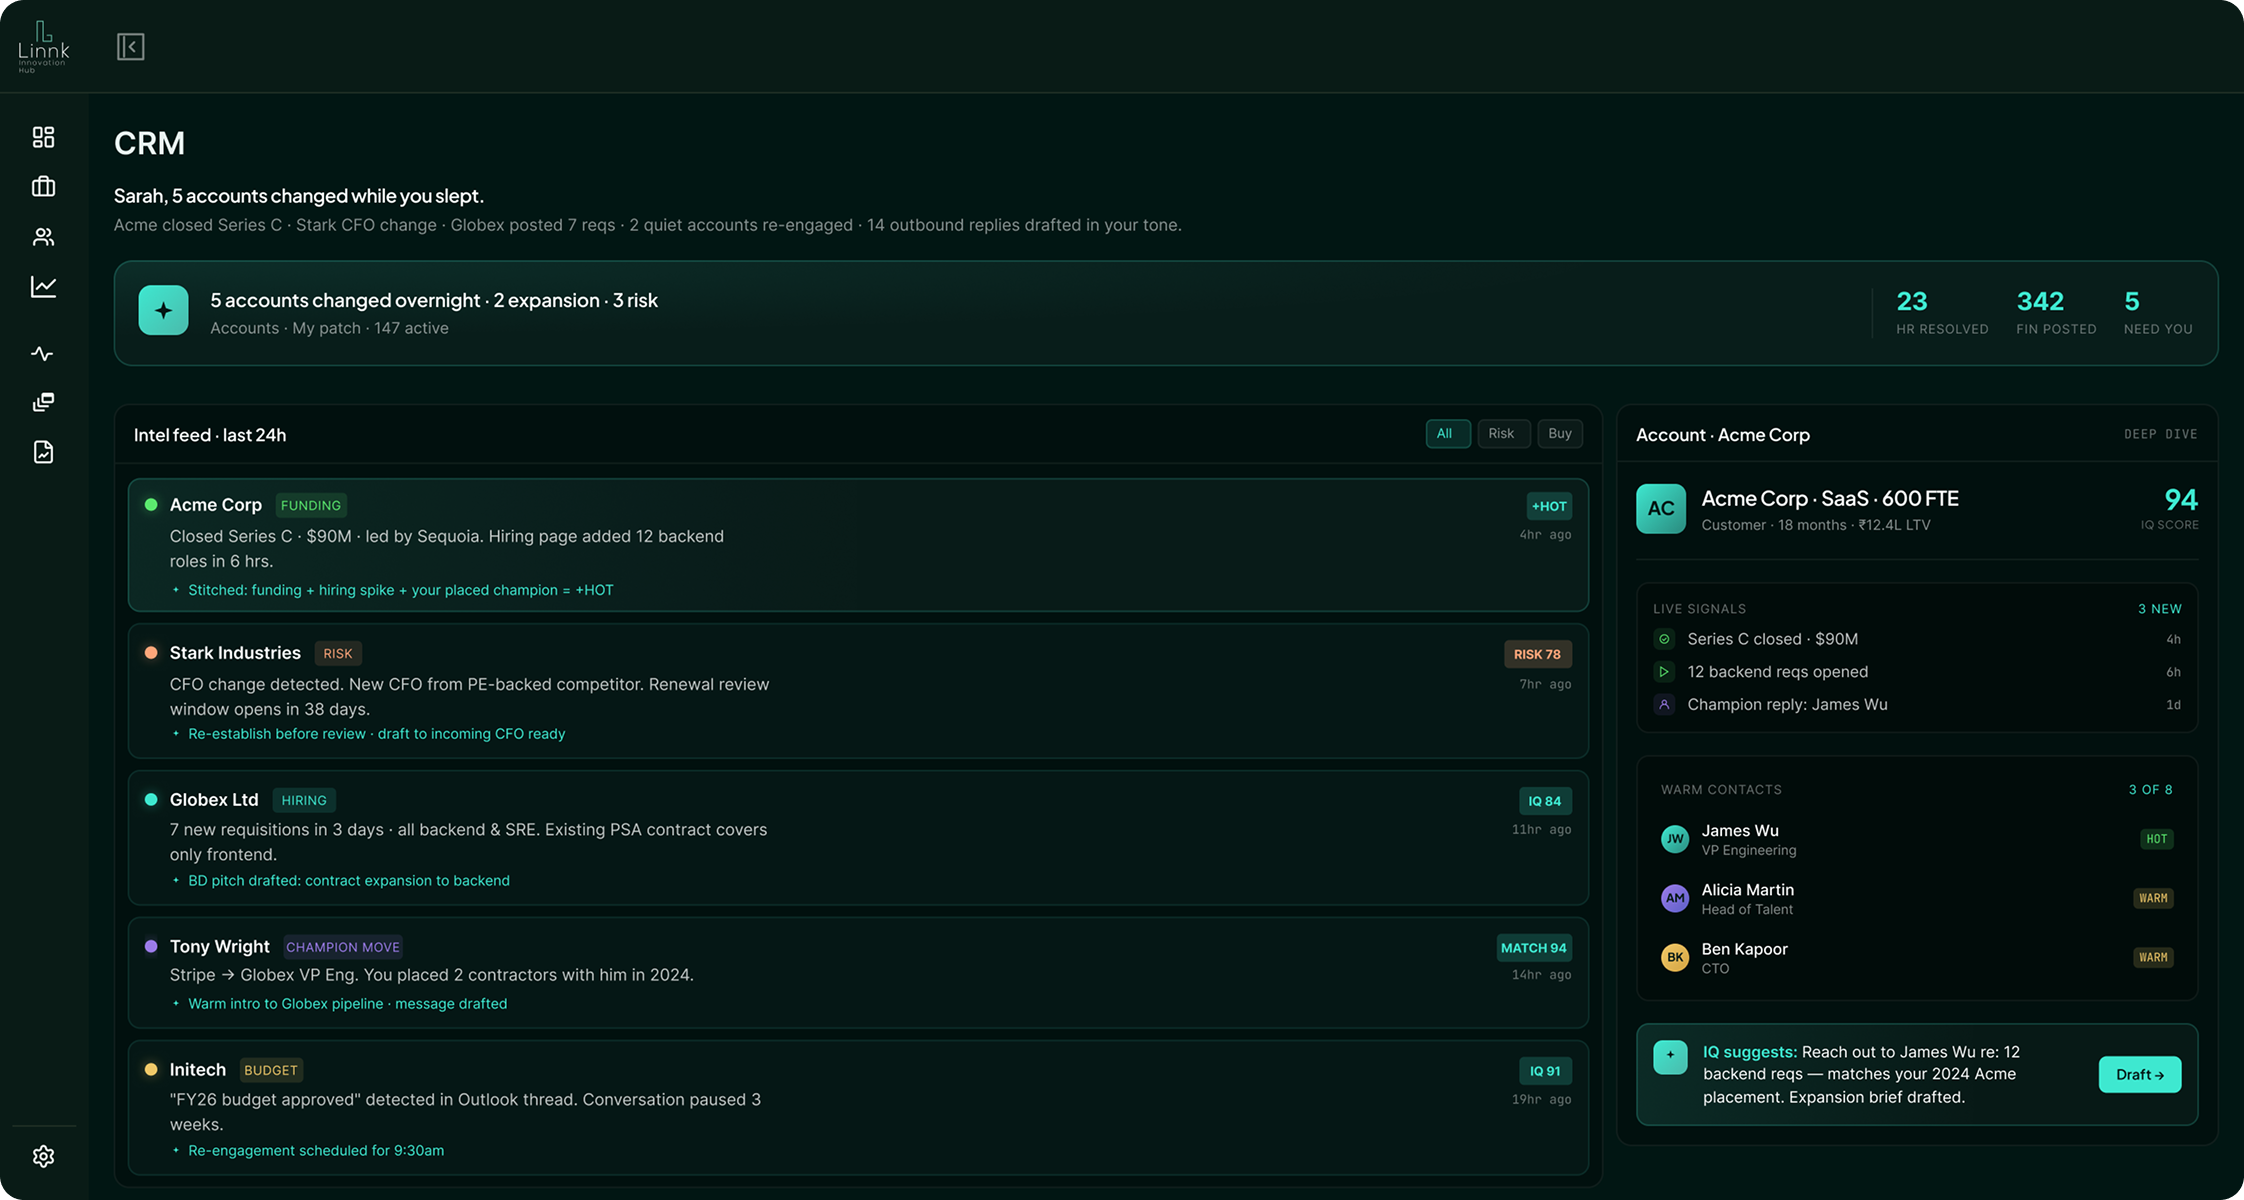Viewport: 2244px width, 1200px height.
Task: Open the people icon in sidebar
Action: point(43,237)
